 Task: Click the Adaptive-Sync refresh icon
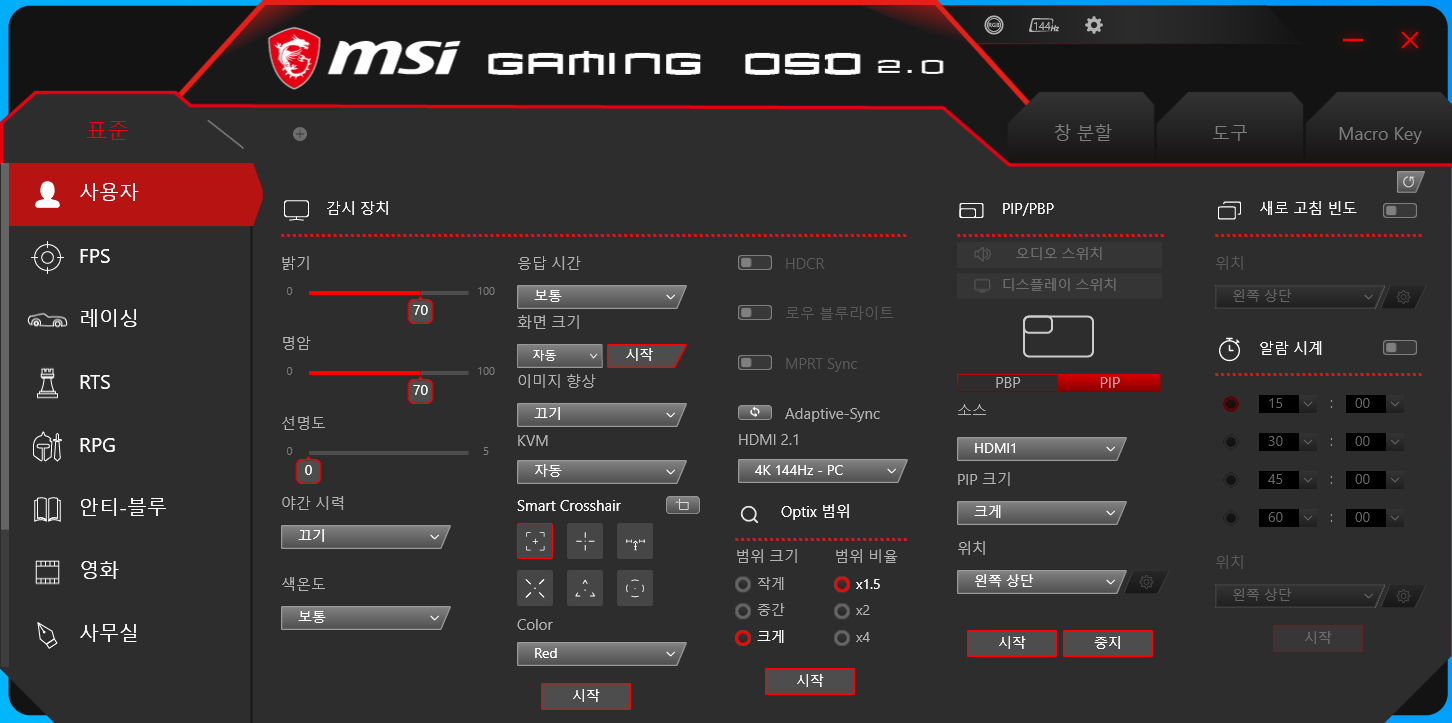click(x=755, y=412)
